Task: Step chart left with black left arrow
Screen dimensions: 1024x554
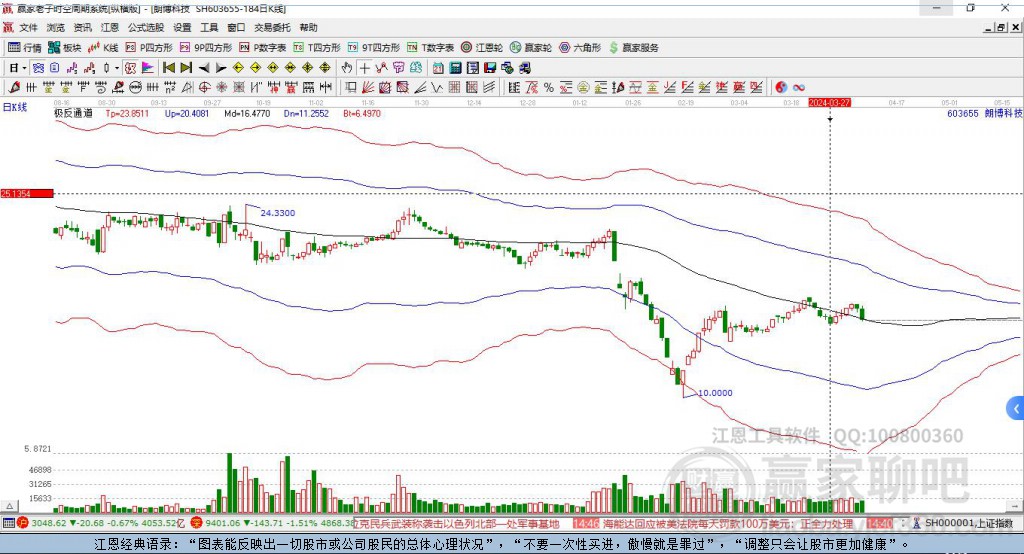Action: (204, 68)
